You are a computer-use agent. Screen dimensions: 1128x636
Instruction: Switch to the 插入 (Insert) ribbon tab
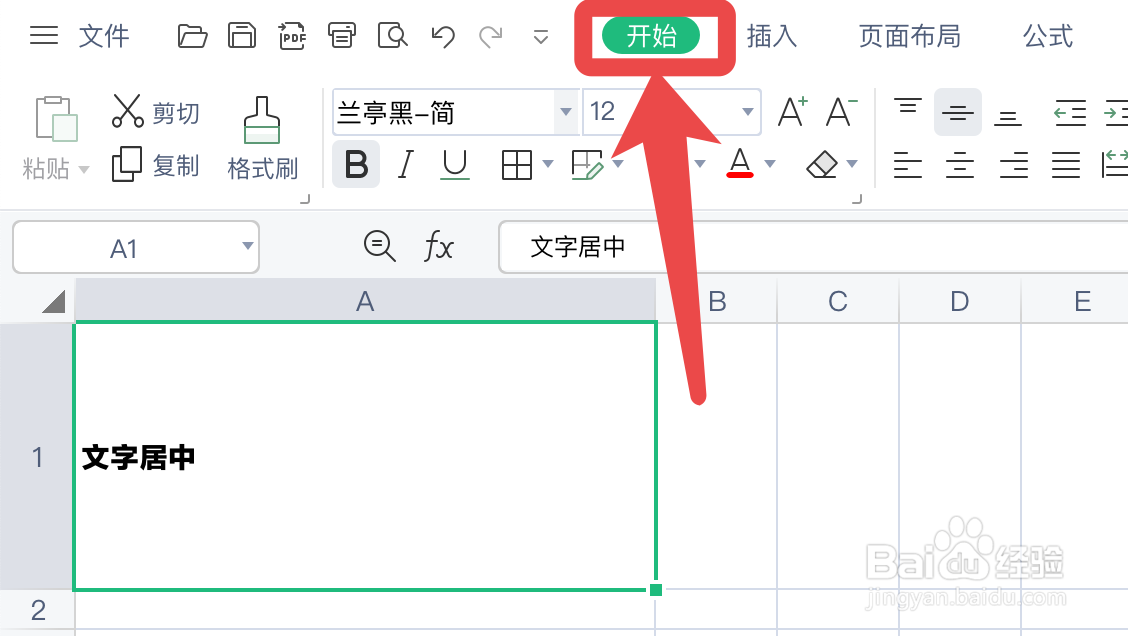click(774, 35)
